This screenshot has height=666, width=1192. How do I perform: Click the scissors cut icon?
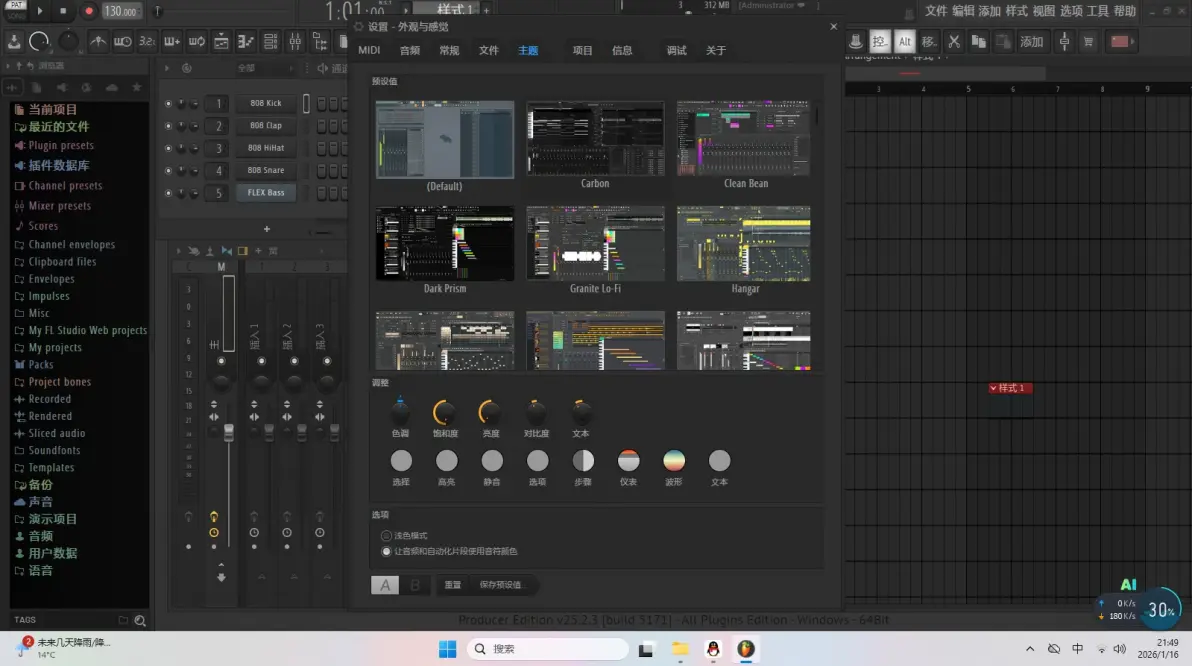(953, 42)
